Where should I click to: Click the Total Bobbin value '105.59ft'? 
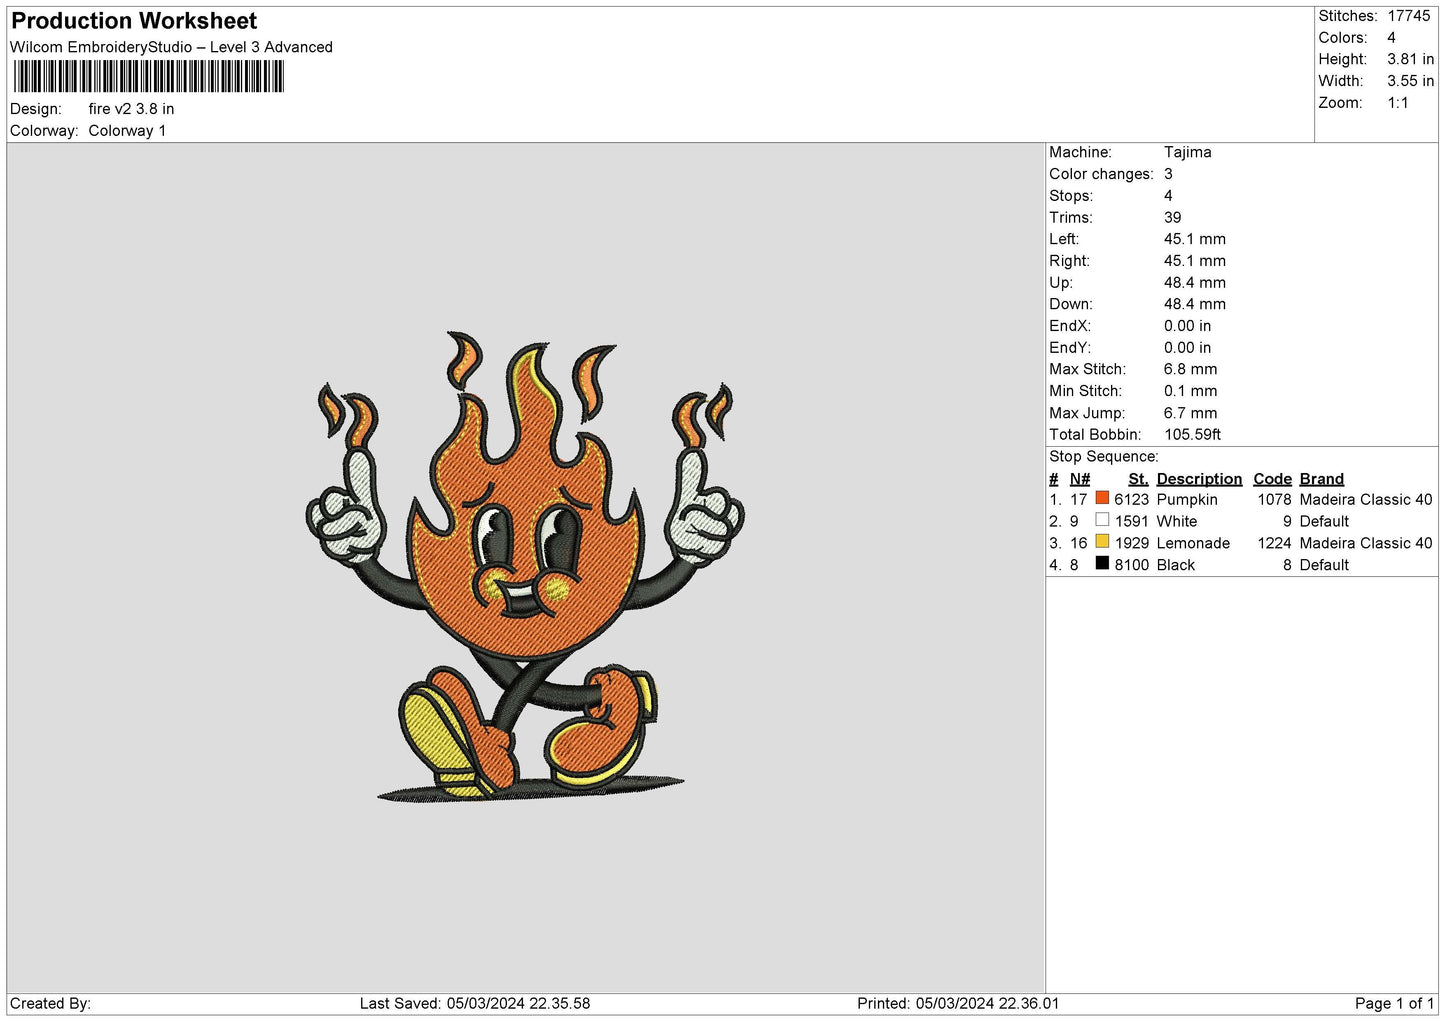(x=1192, y=435)
